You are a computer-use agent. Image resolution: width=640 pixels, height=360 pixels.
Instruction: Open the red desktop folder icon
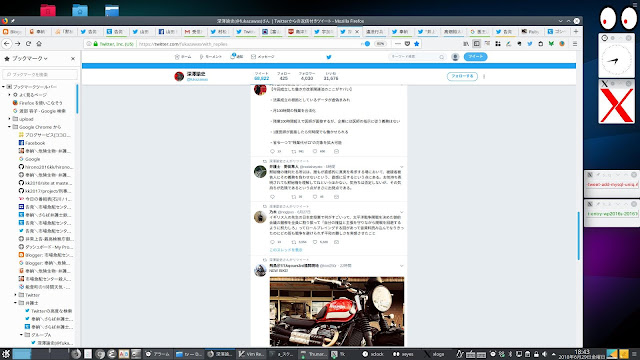pos(48,10)
